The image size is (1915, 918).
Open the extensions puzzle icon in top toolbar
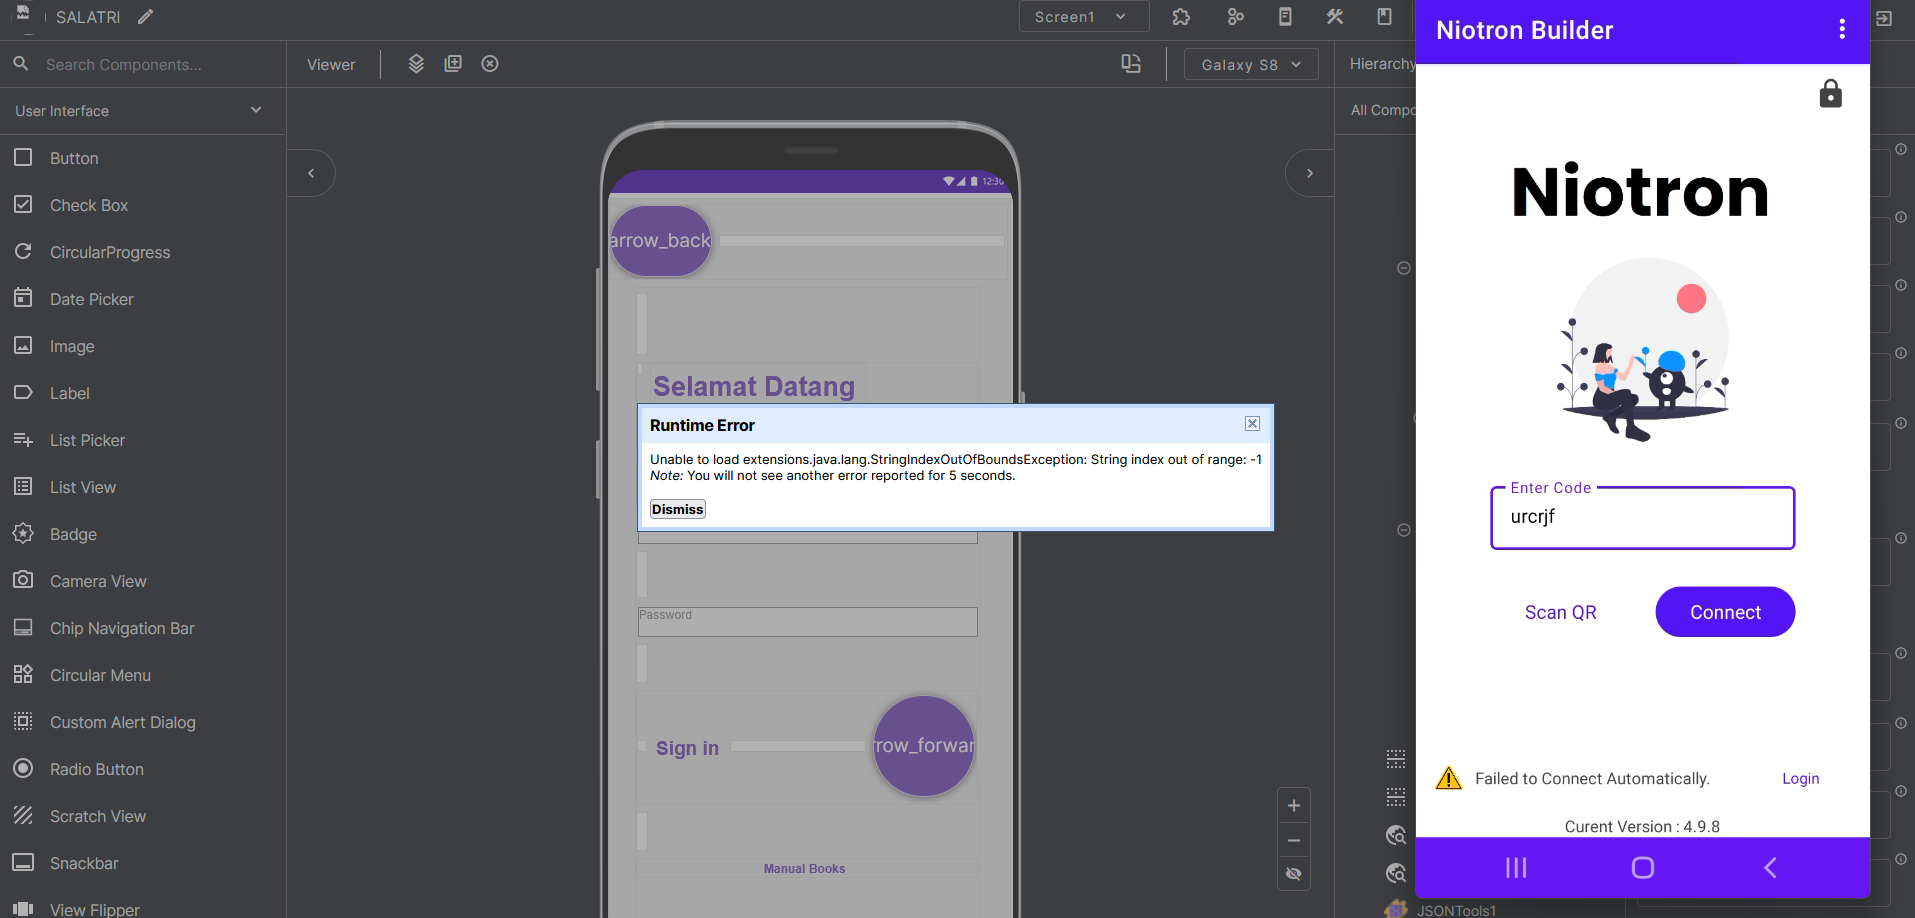(x=1181, y=17)
